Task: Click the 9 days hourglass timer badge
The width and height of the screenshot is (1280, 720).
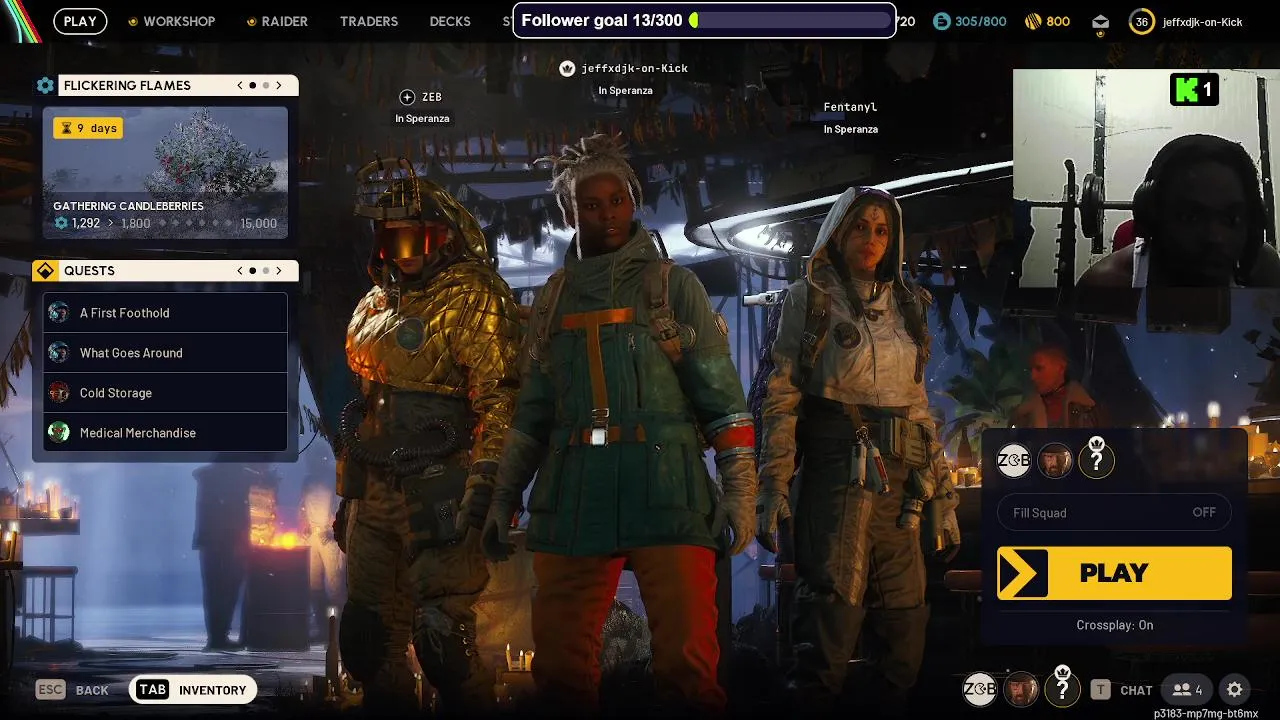Action: (x=88, y=128)
